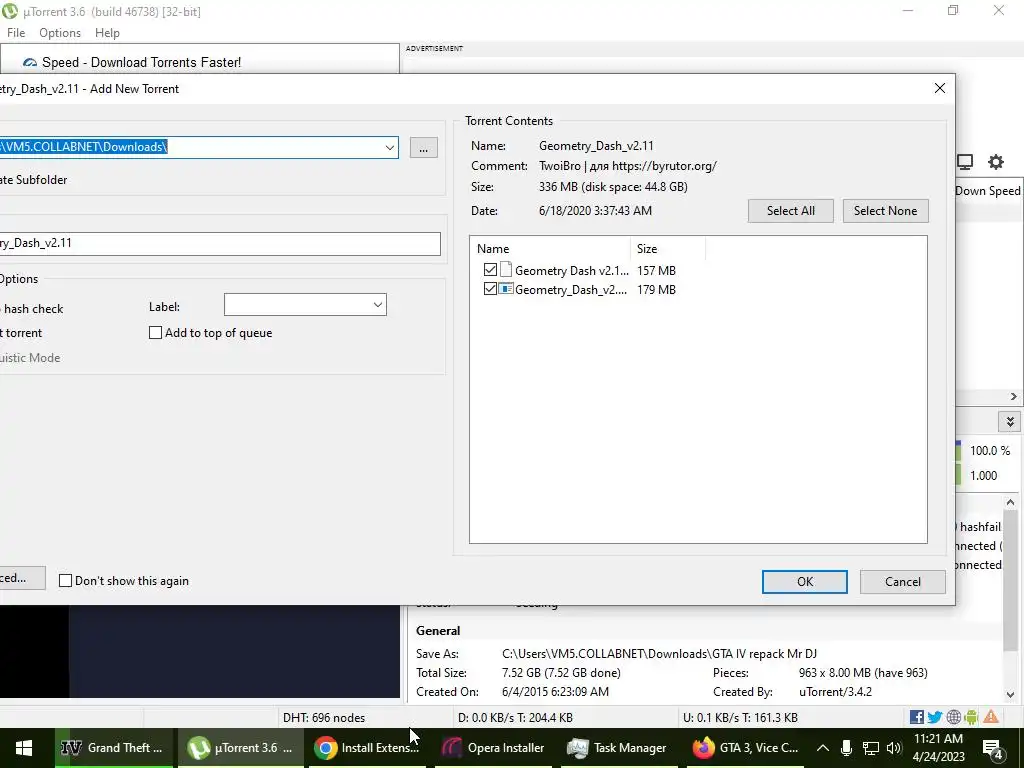Click 'Speed - Download Torrents Faster!' banner text
Viewport: 1024px width, 768px height.
(x=142, y=63)
